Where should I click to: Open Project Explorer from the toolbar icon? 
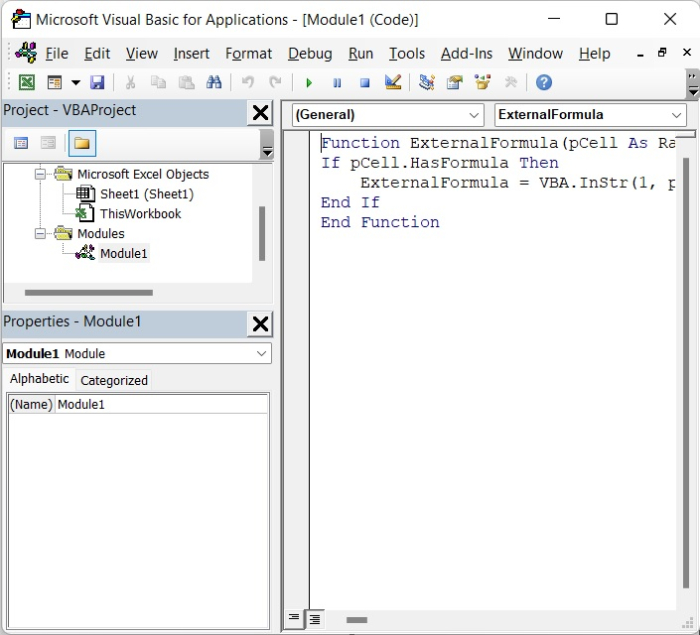pyautogui.click(x=427, y=83)
